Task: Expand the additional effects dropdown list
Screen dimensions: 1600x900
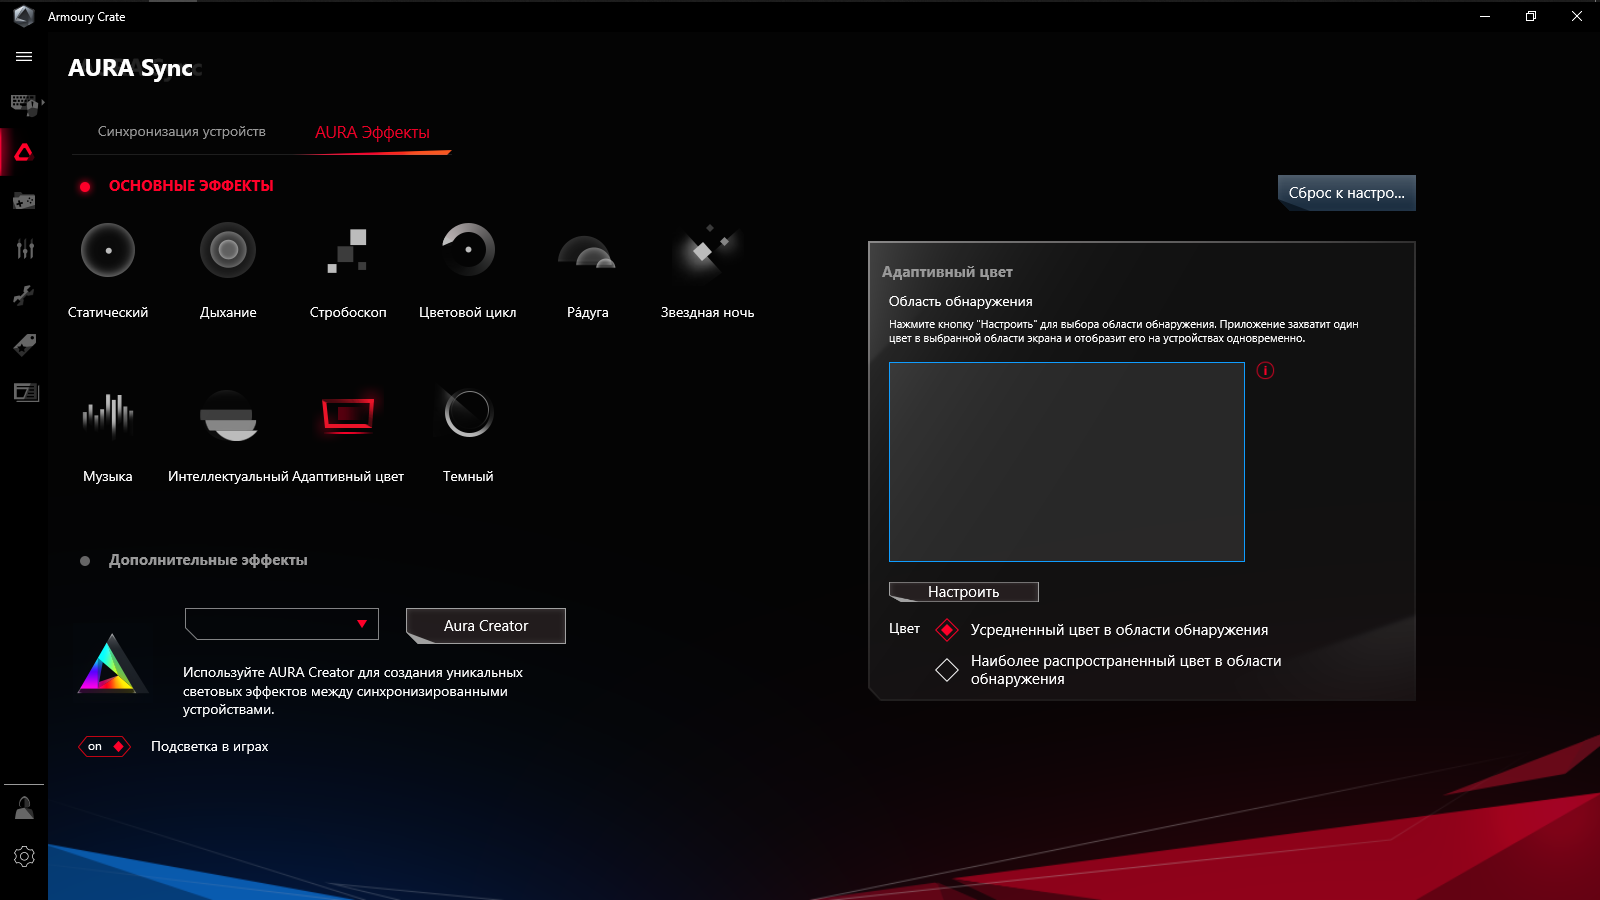Action: pos(282,624)
